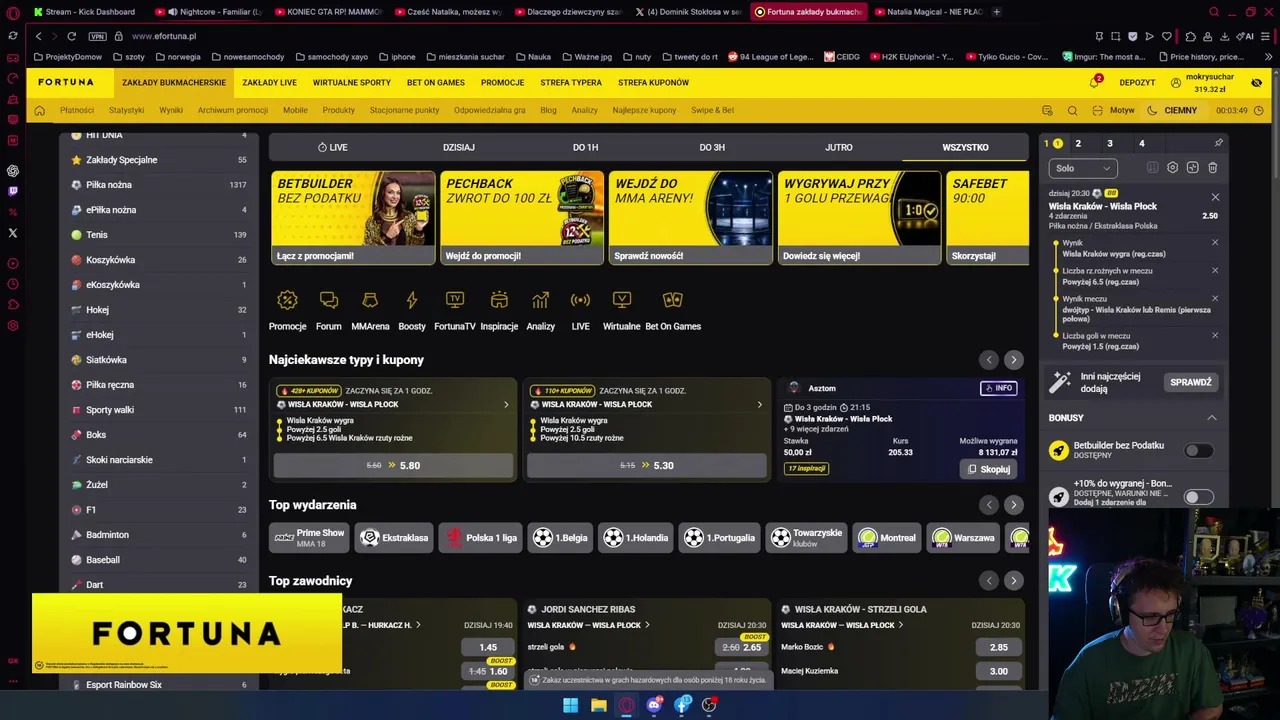Open betslip settings gear icon
The image size is (1280, 720).
click(x=1173, y=168)
